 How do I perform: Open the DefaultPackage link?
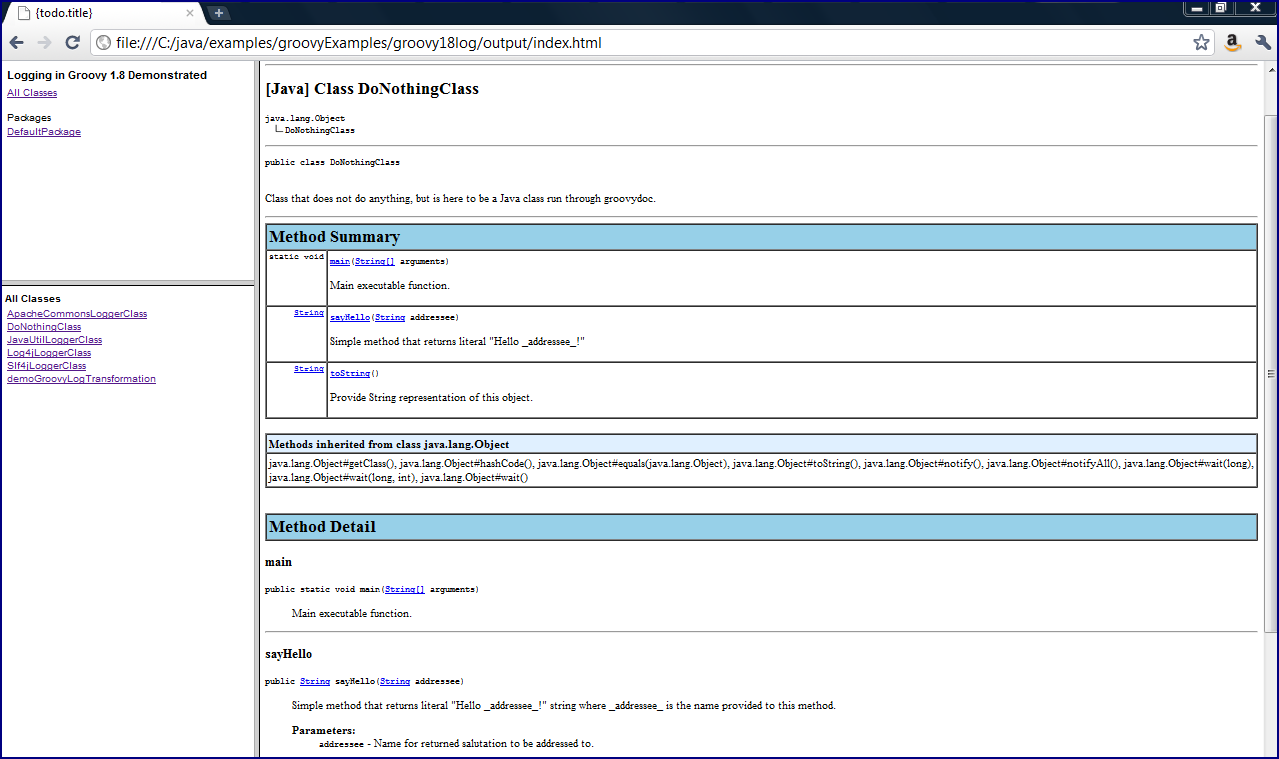click(x=44, y=132)
